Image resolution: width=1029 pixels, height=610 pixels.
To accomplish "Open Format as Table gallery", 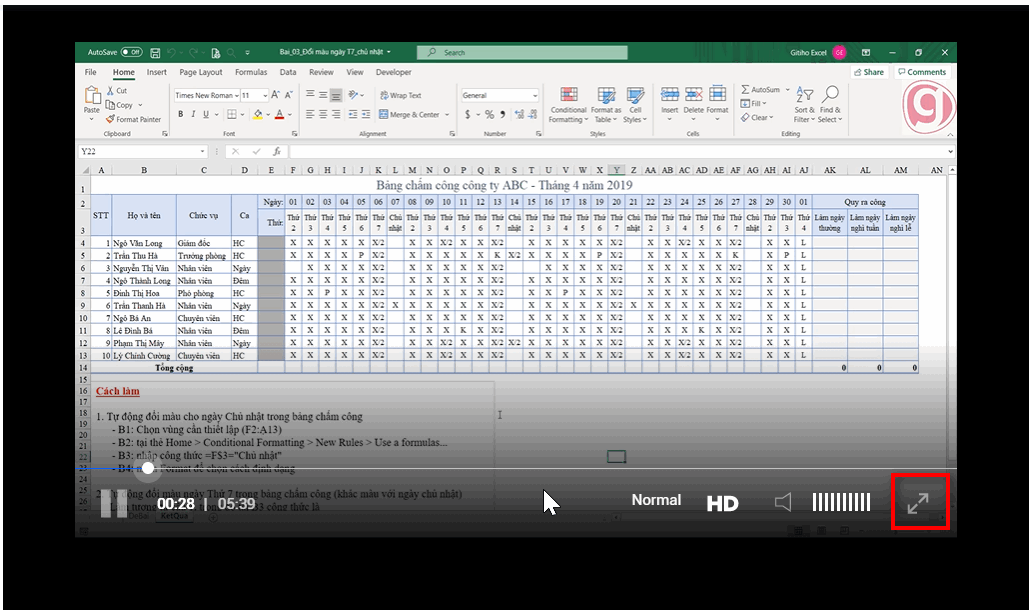I will click(x=606, y=104).
